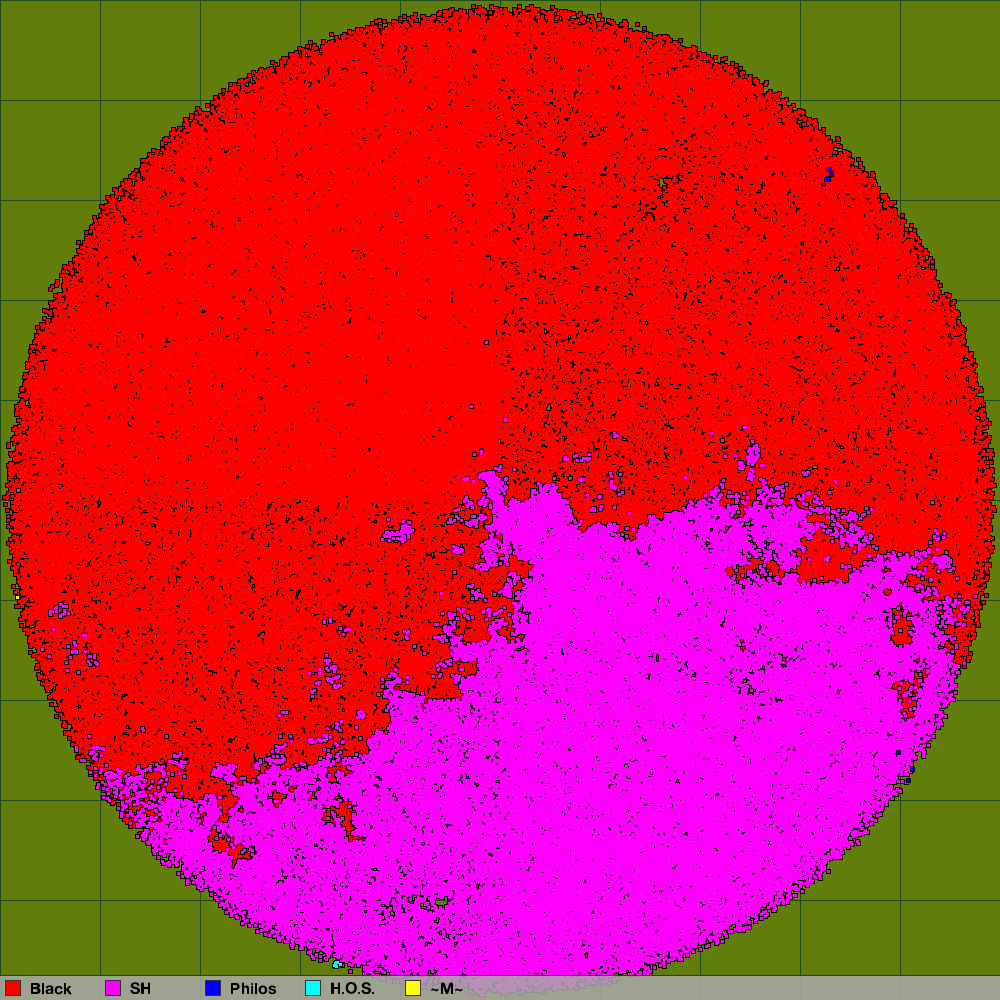Click the red Black legend swatch
Viewport: 1000px width, 1000px height.
point(13,988)
